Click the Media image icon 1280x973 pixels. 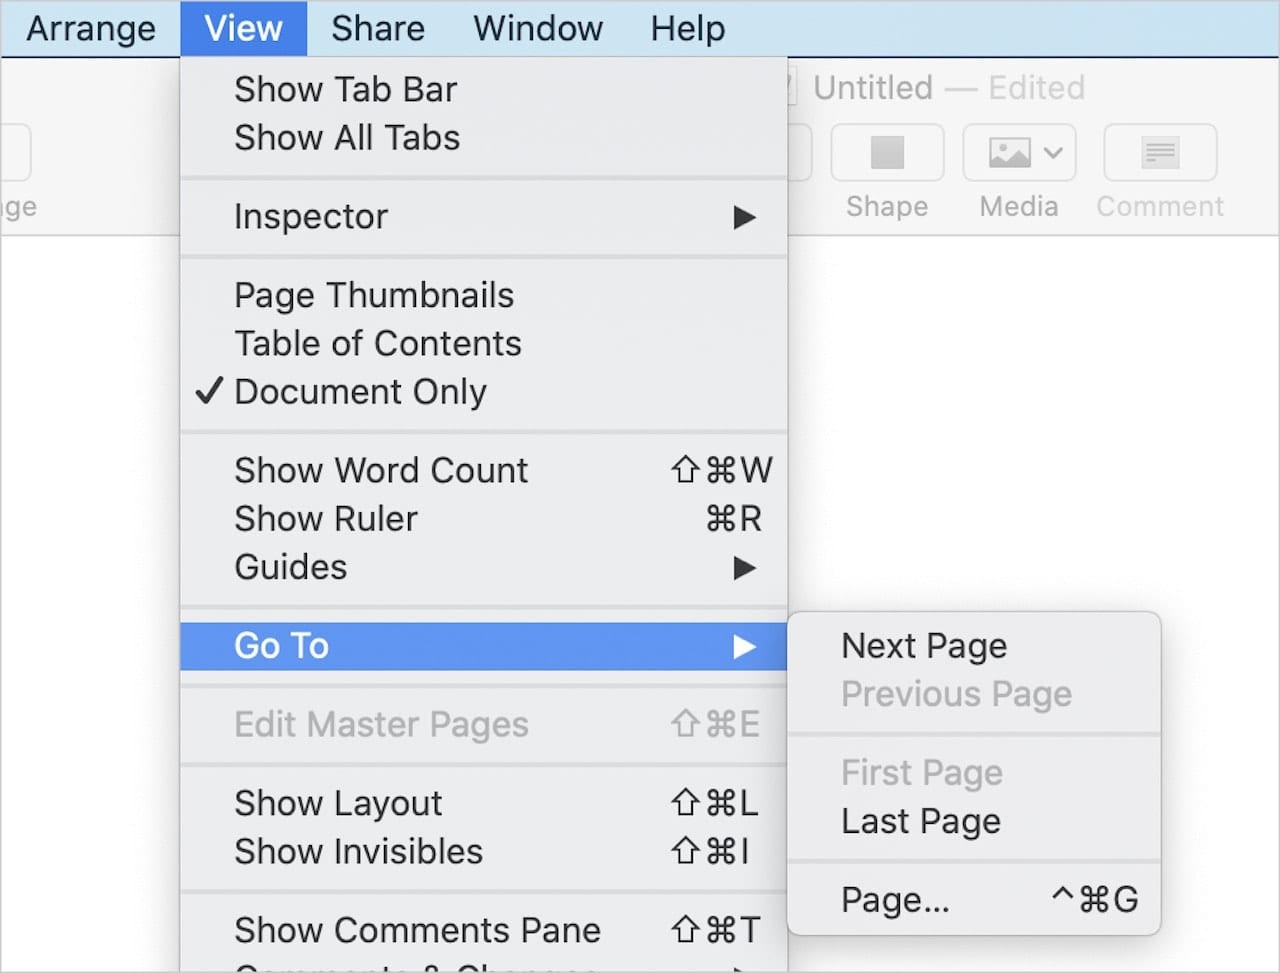[x=1008, y=153]
